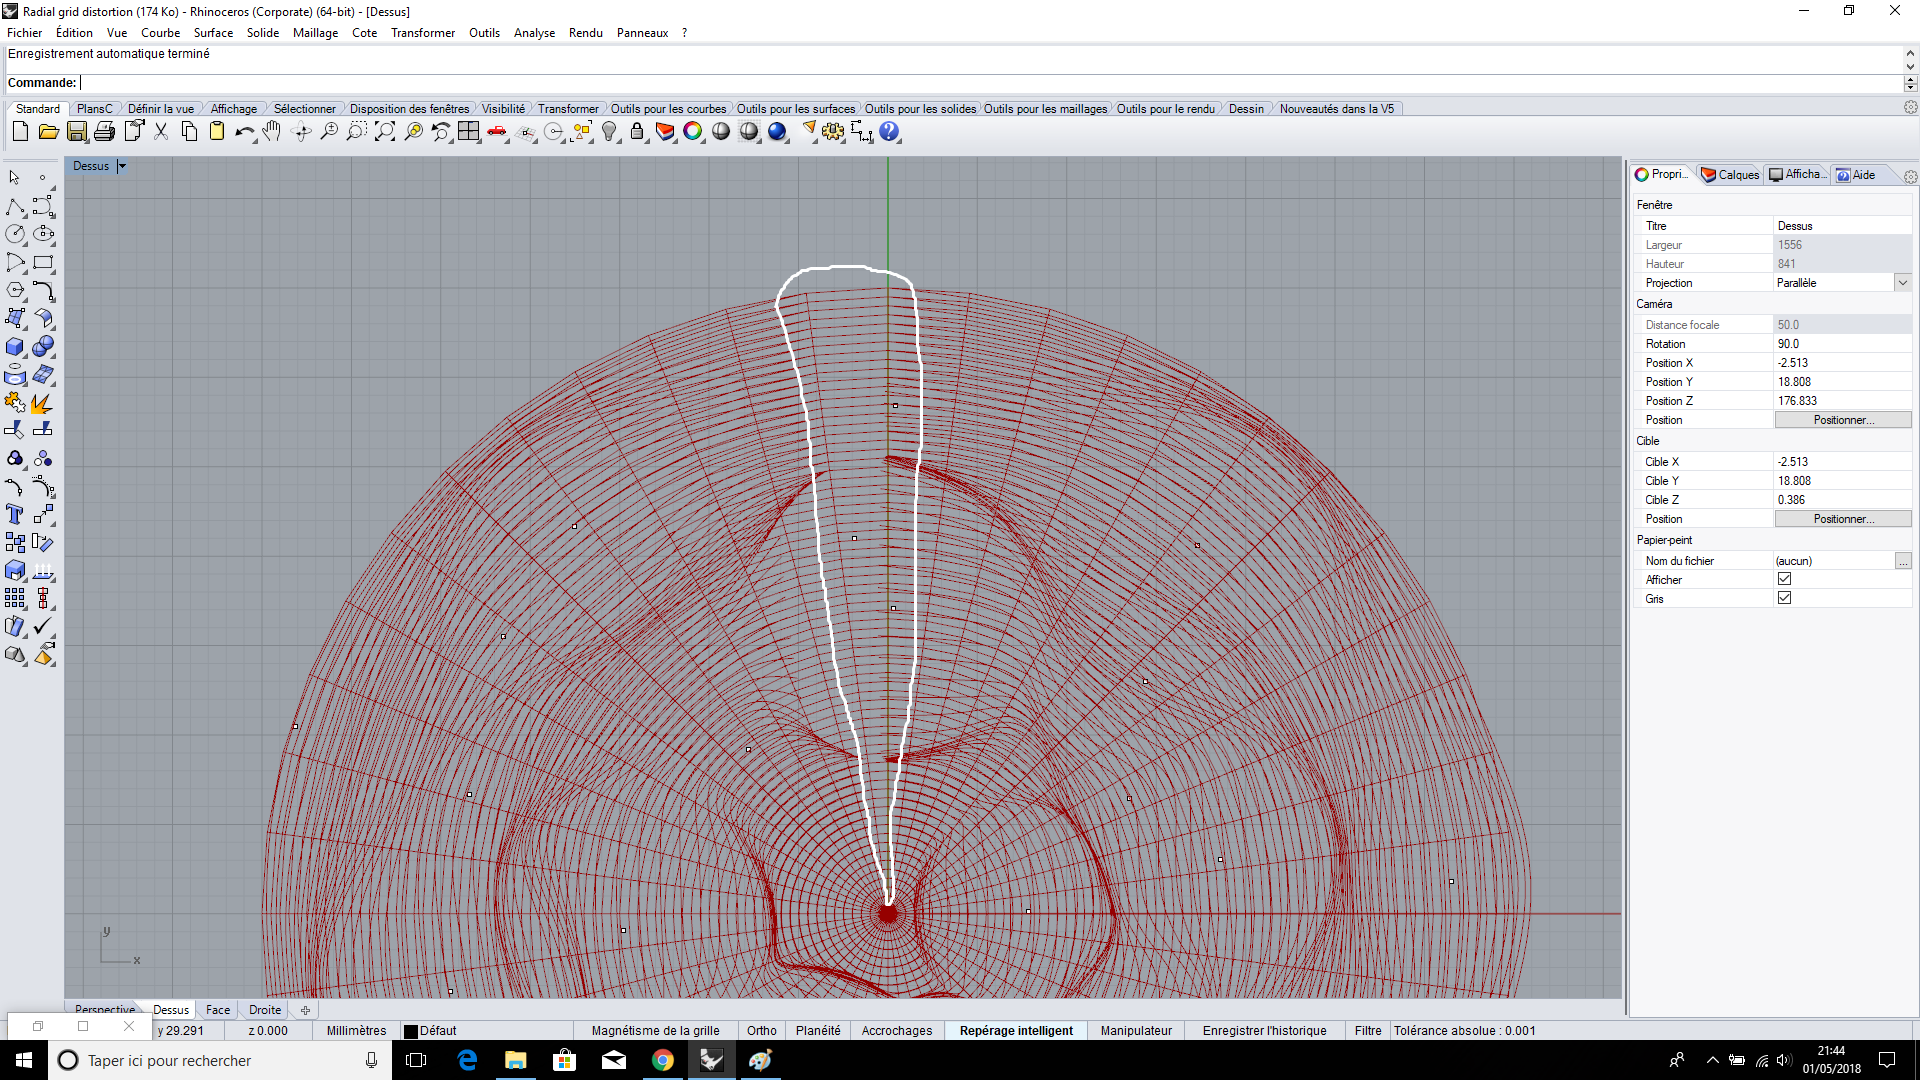Click the Print icon in toolbar
This screenshot has width=1920, height=1080.
[104, 132]
